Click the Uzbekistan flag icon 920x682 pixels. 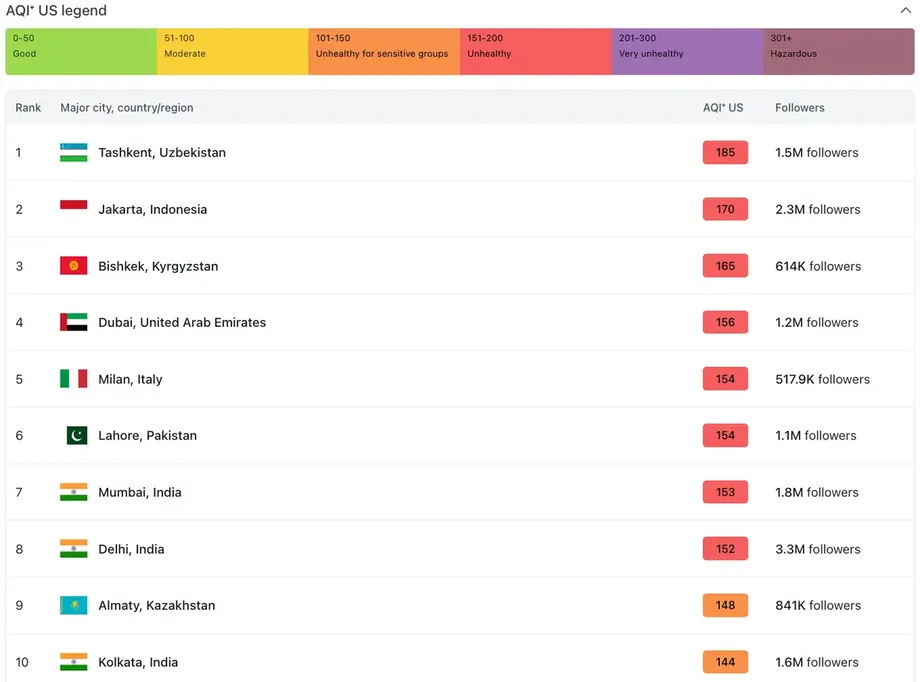point(73,153)
